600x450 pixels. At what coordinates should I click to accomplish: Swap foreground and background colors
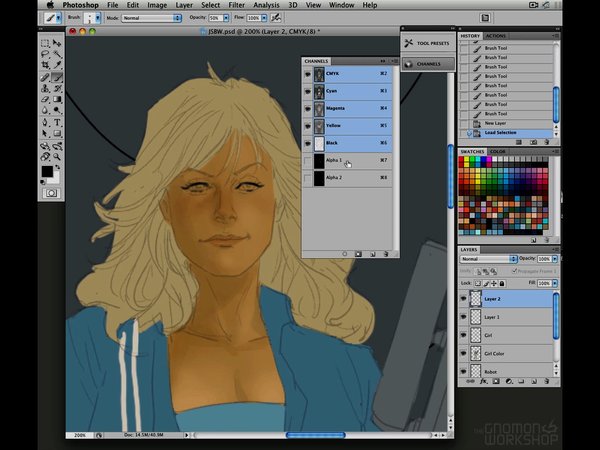pyautogui.click(x=58, y=167)
